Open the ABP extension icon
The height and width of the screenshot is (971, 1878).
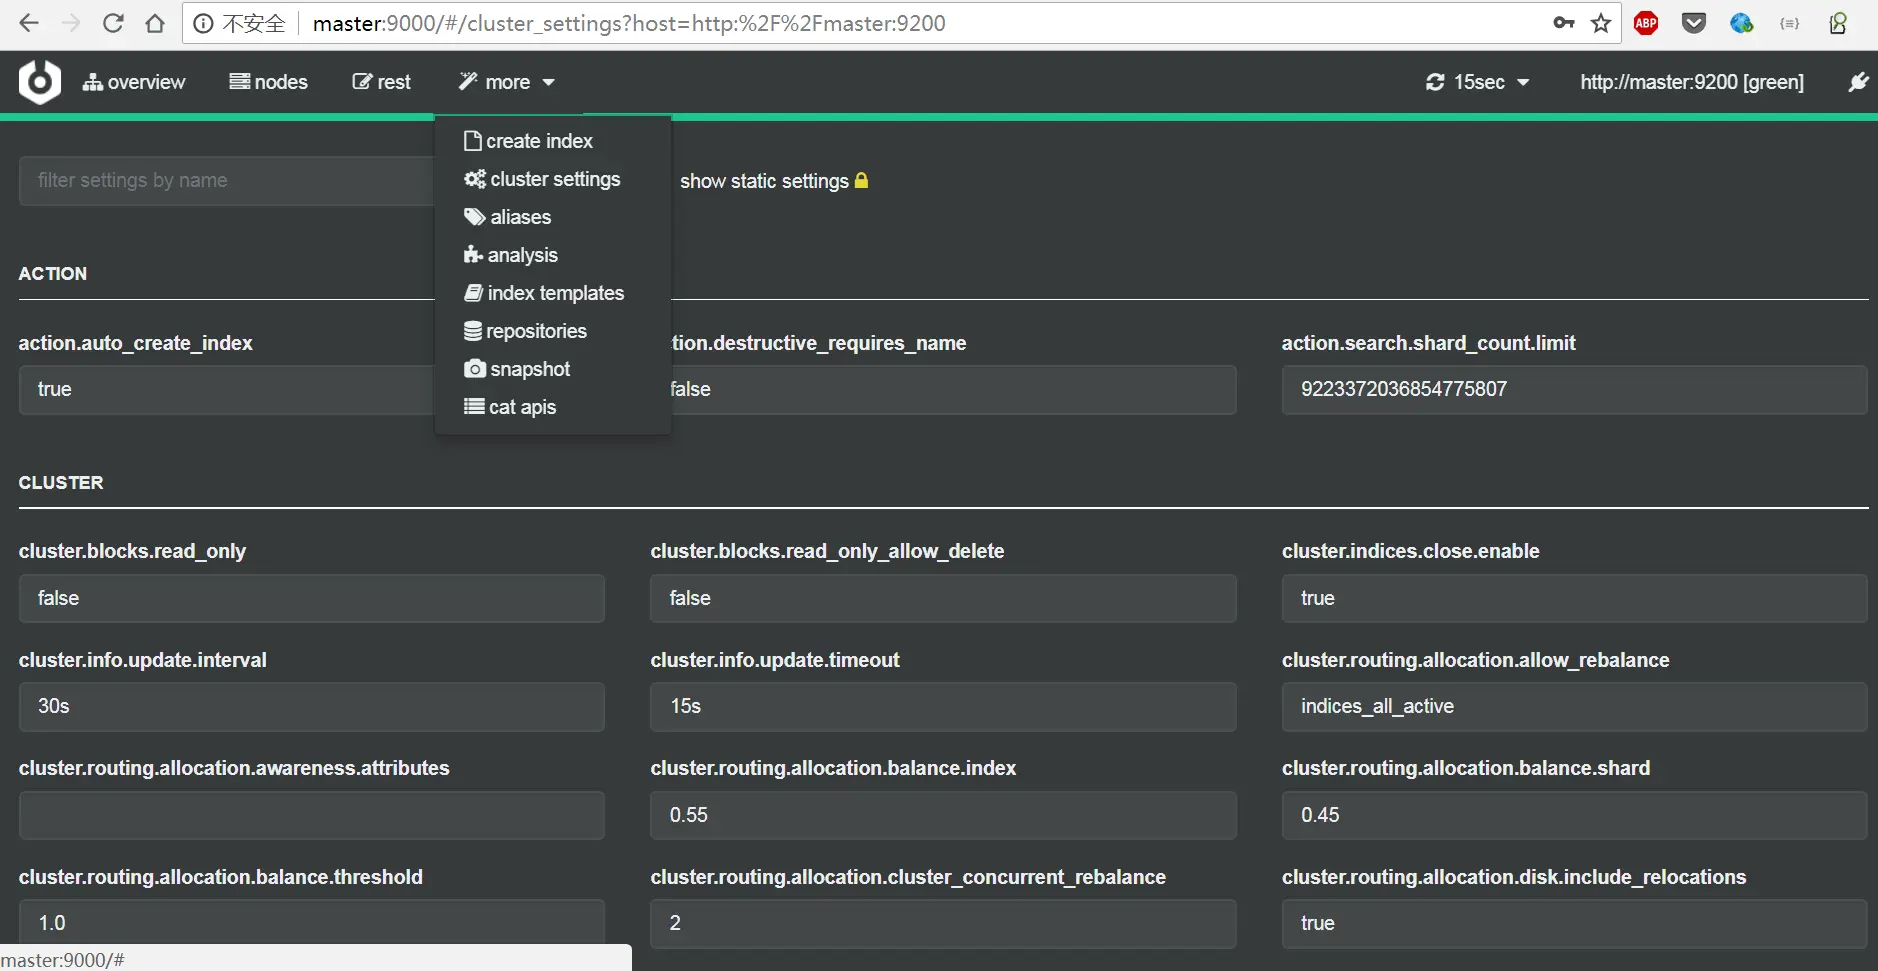coord(1646,23)
